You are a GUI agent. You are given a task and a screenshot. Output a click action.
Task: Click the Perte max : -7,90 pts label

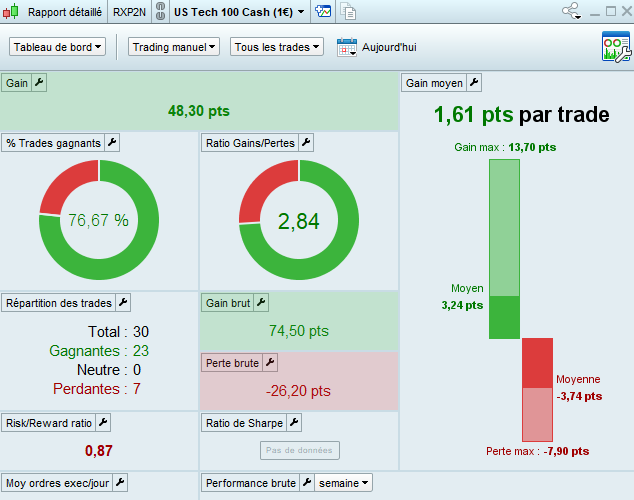click(x=537, y=451)
